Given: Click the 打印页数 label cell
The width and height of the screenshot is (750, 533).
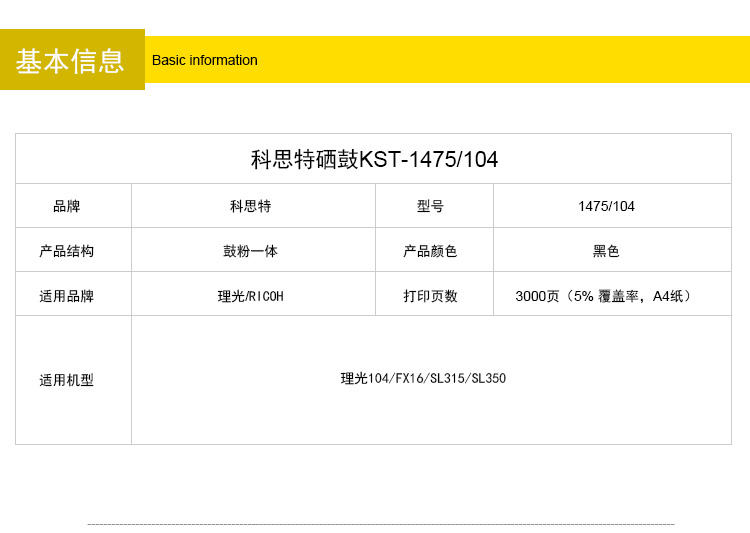Looking at the screenshot, I should click(430, 296).
